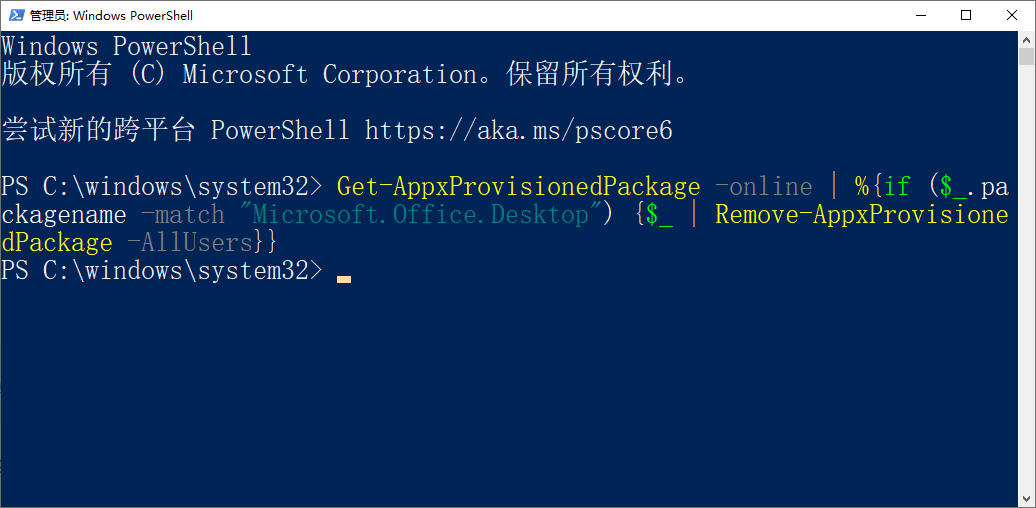Click the scrollbar up arrow

(x=1026, y=39)
